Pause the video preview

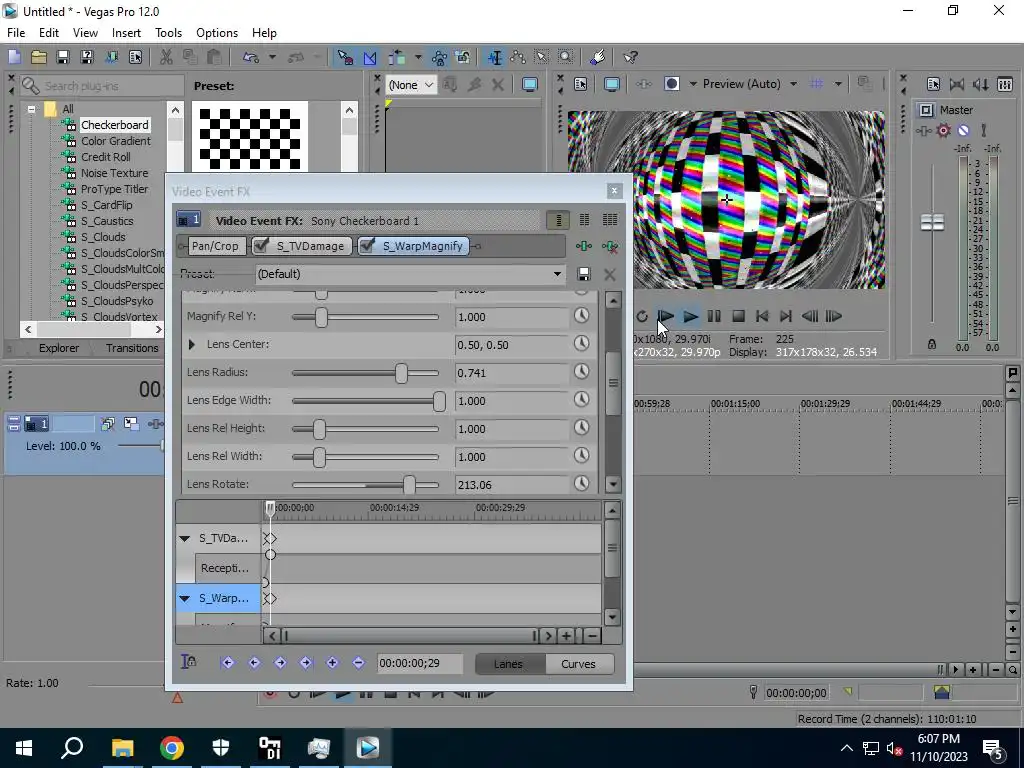(x=714, y=317)
